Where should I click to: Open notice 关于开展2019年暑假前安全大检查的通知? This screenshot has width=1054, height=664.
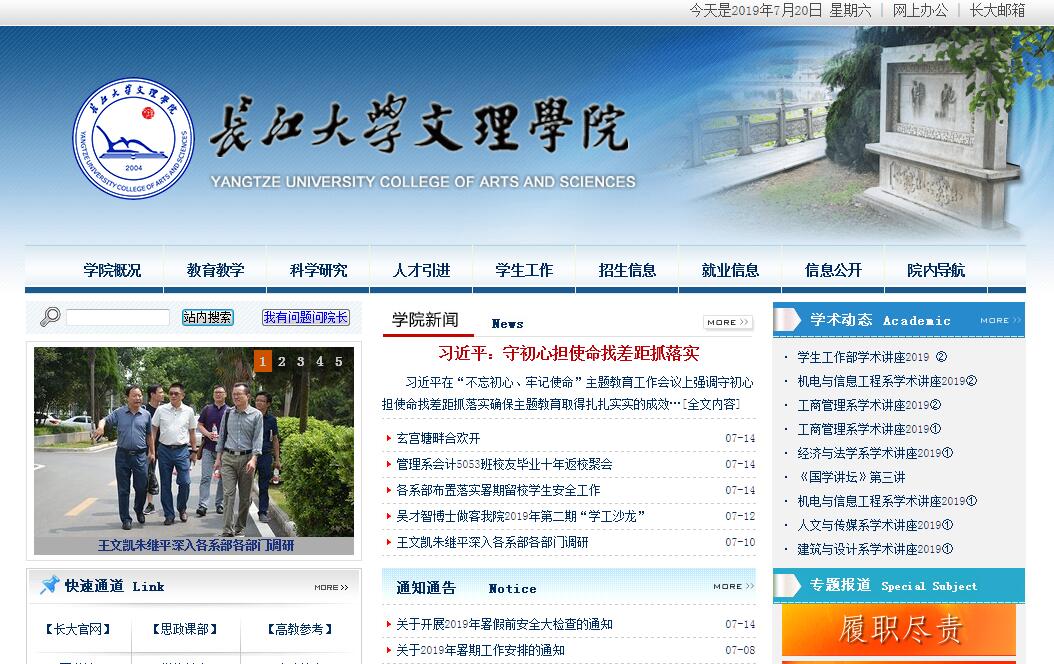[504, 624]
